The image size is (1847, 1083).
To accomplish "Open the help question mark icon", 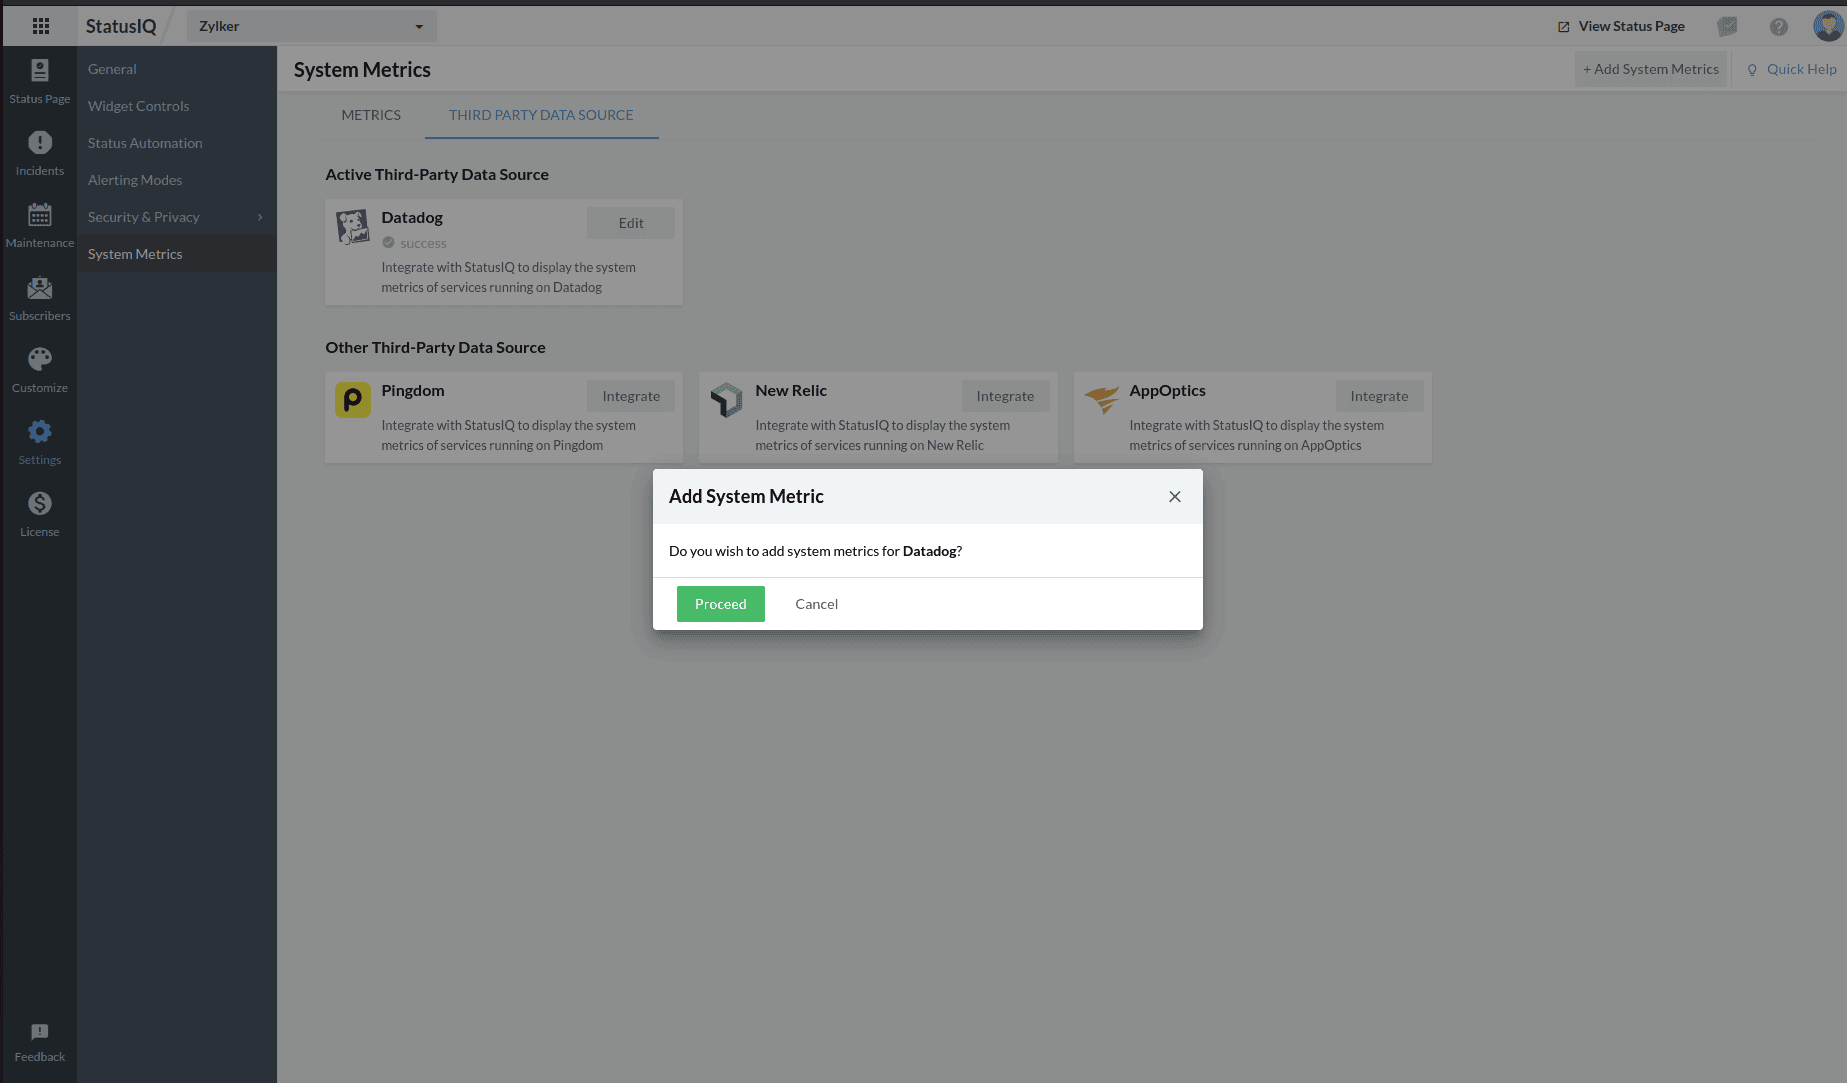I will click(x=1778, y=27).
